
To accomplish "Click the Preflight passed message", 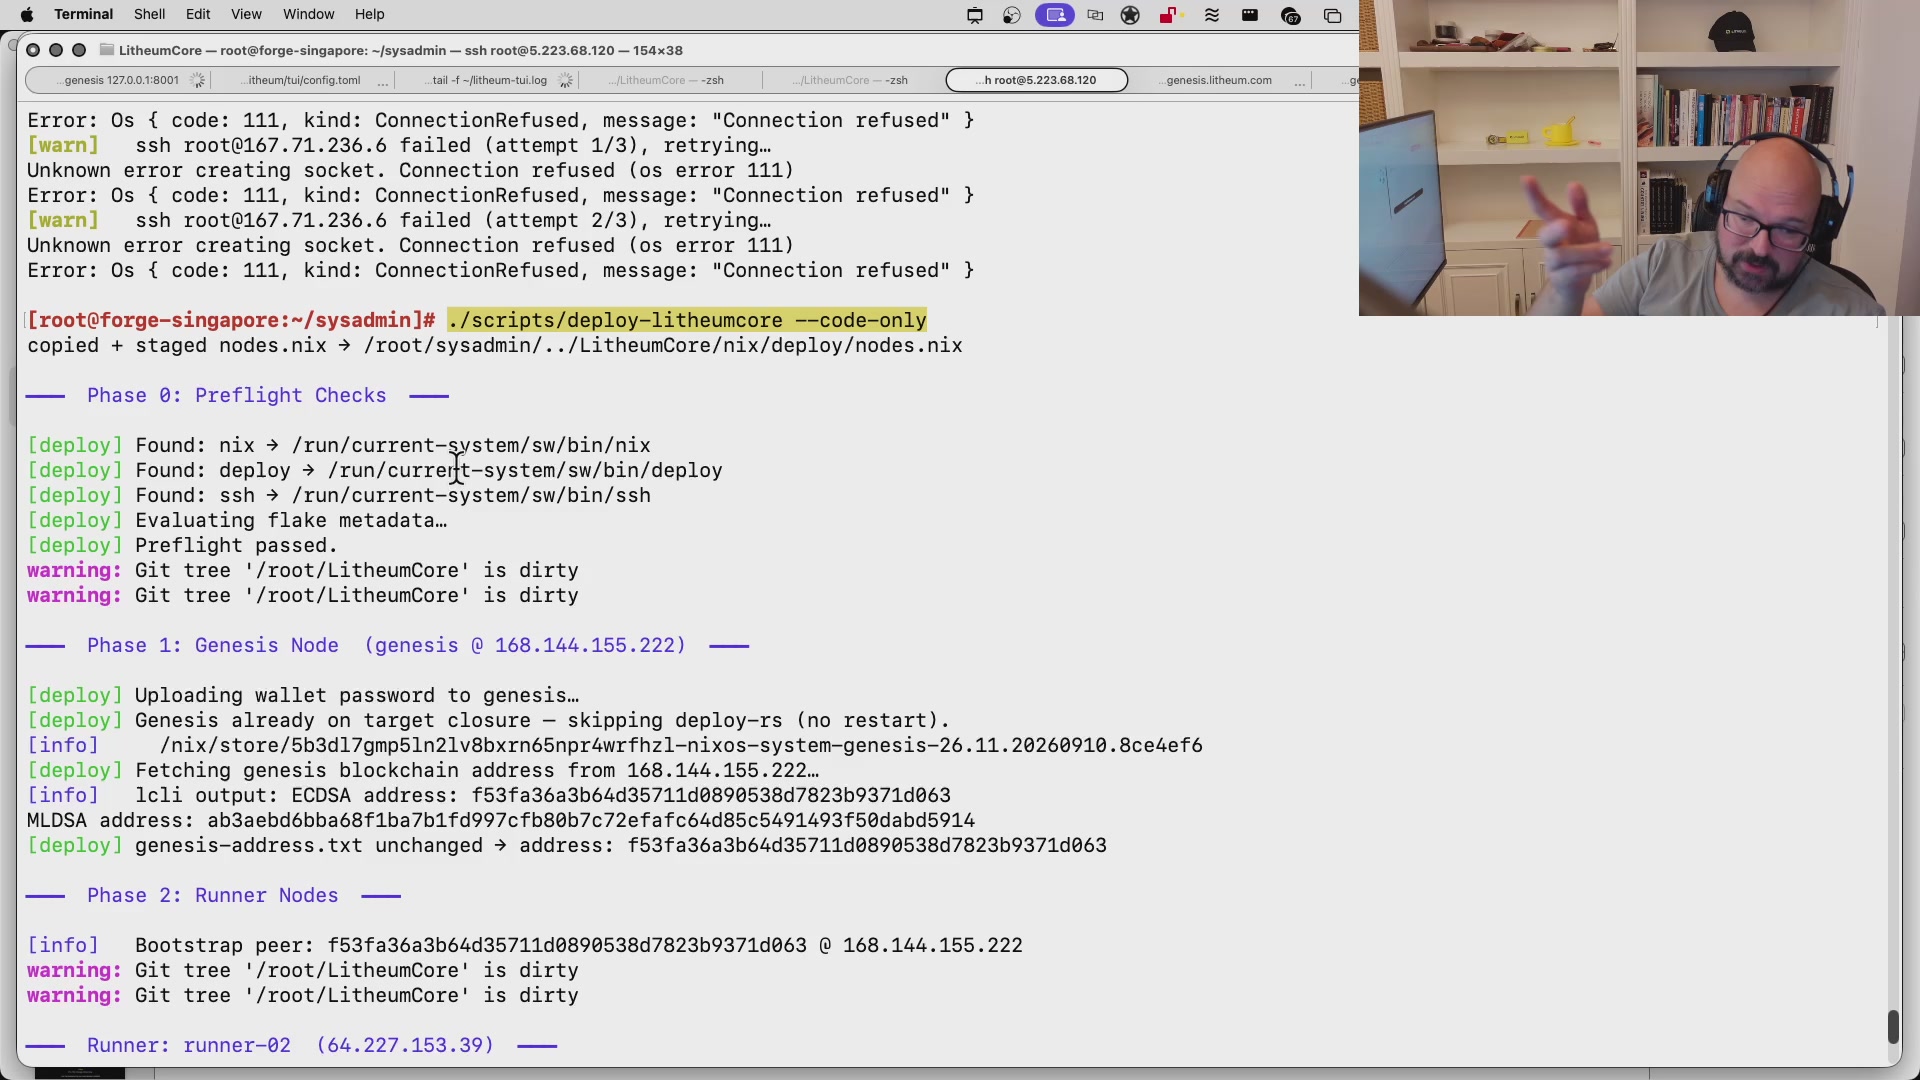I will (182, 545).
